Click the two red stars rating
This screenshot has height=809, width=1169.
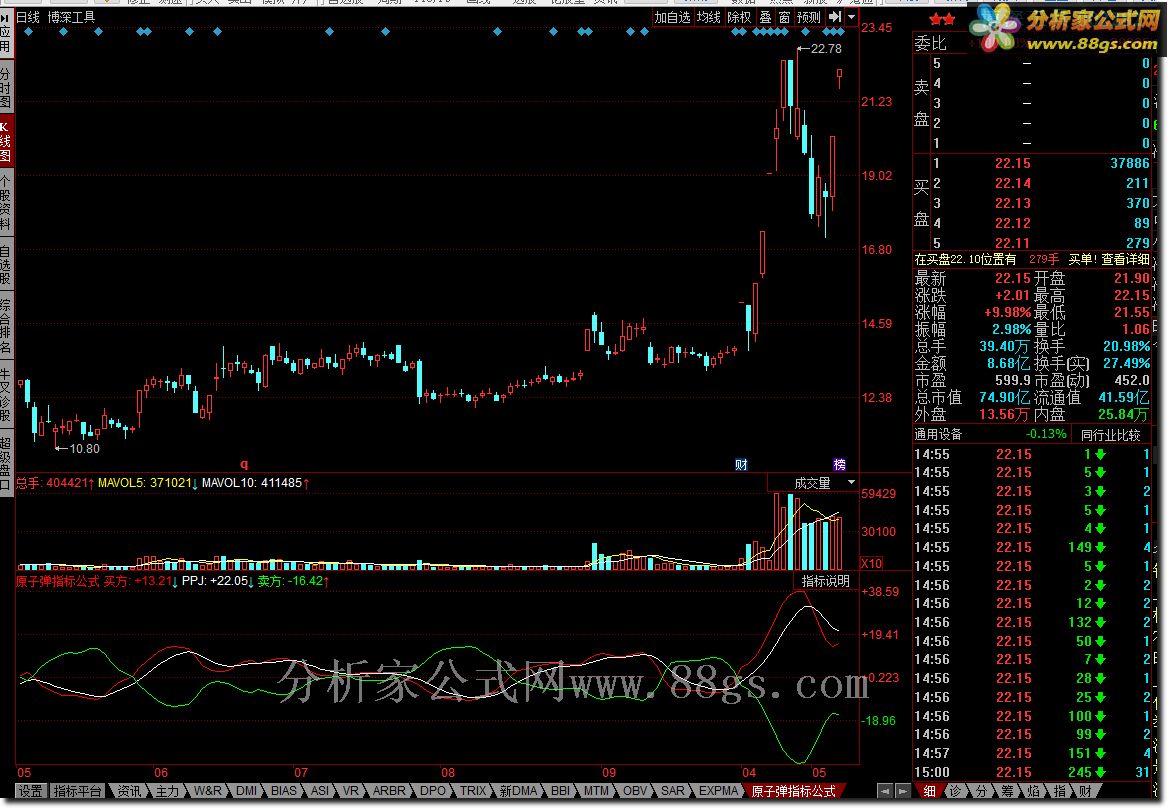click(x=942, y=19)
